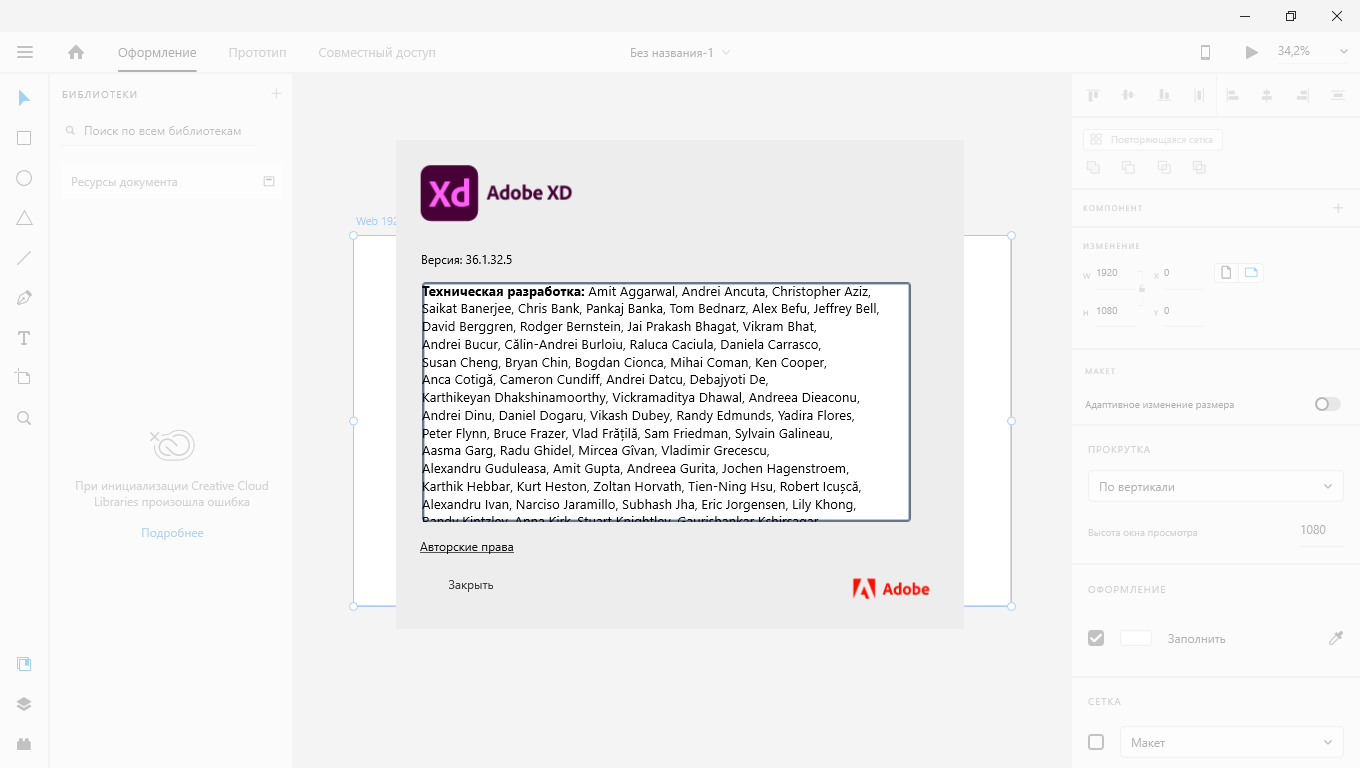Click the boolean Intersect icon

(x=1164, y=168)
